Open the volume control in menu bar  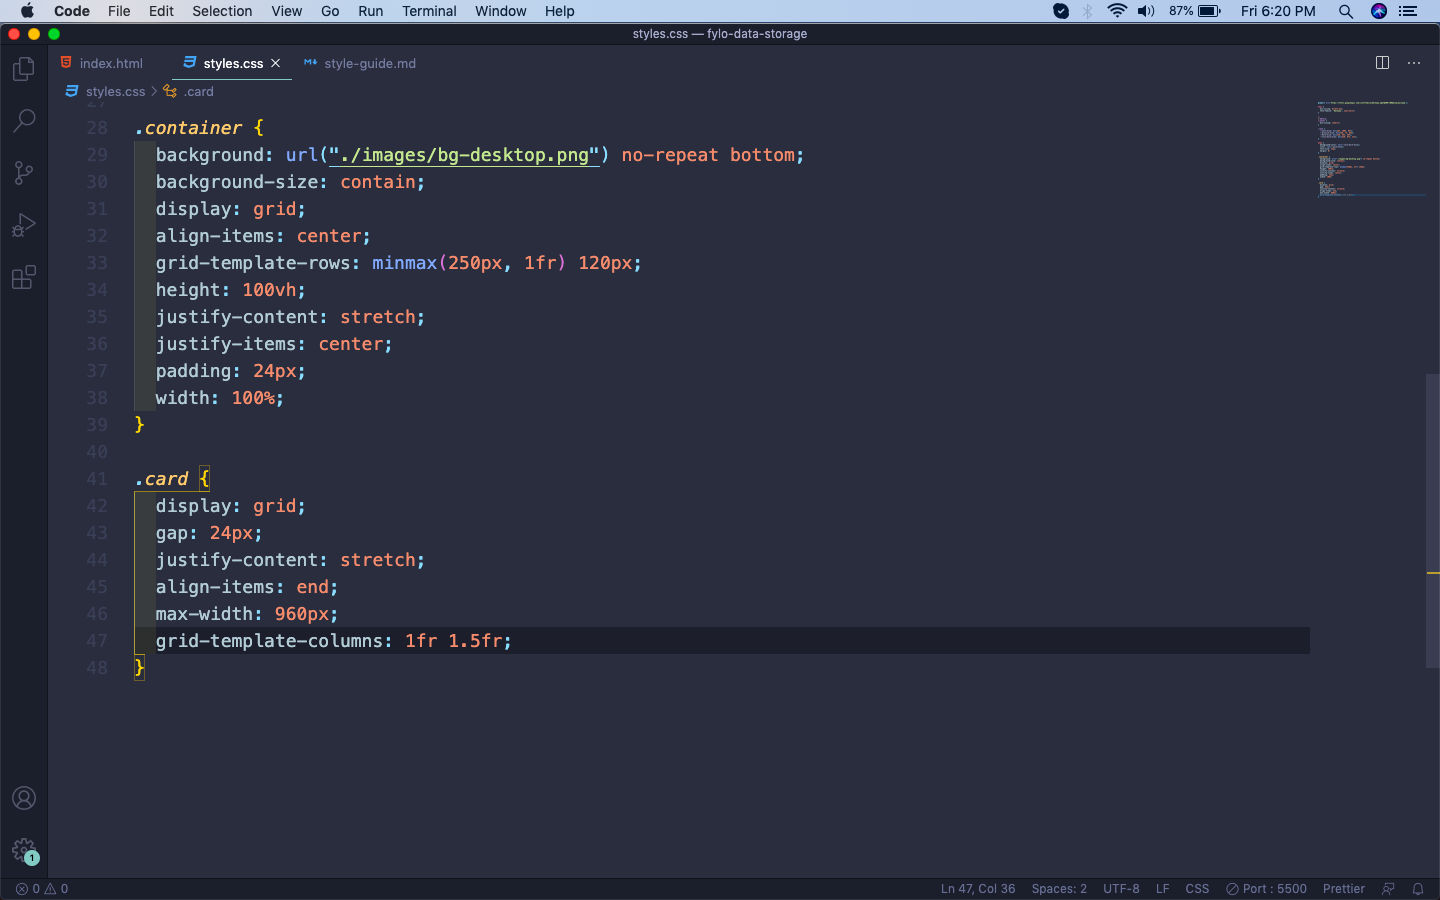coord(1146,11)
